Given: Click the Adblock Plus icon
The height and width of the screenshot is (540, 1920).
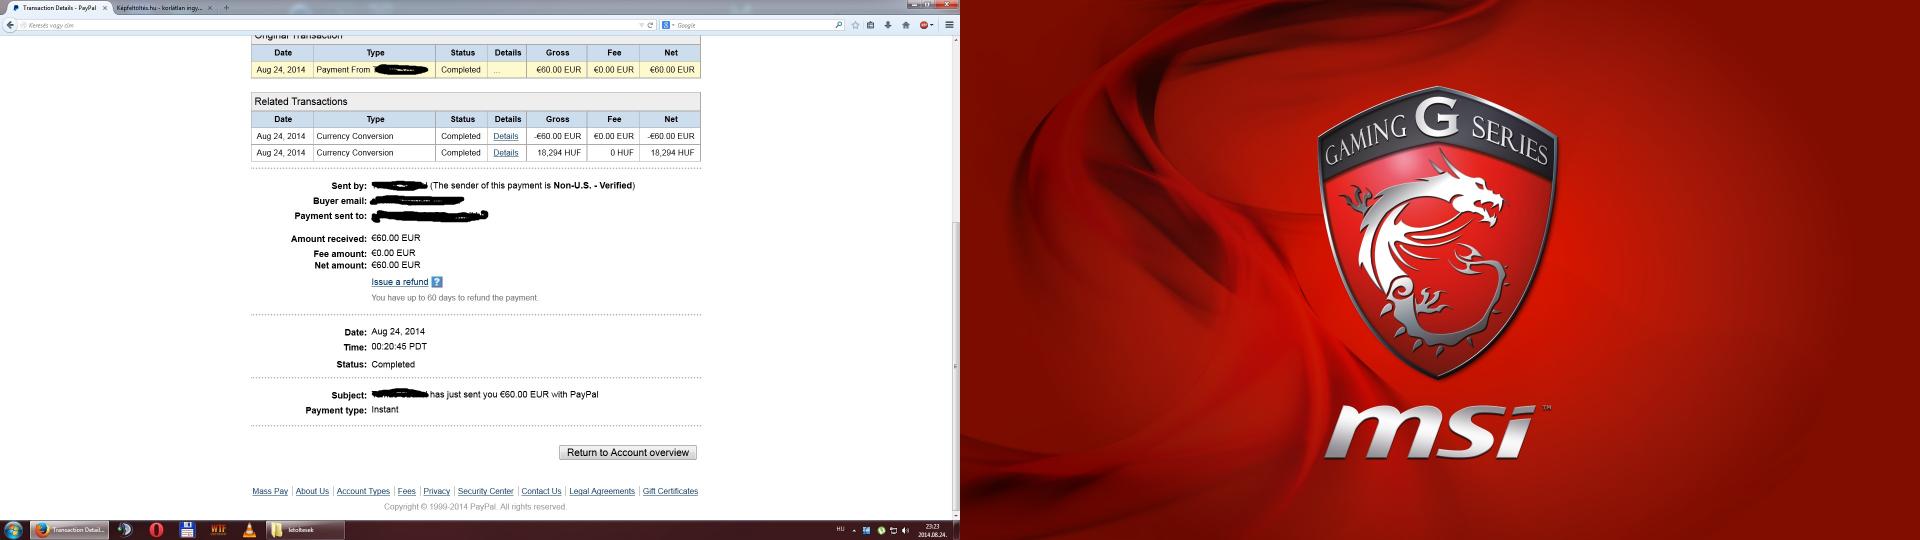Looking at the screenshot, I should [x=926, y=25].
